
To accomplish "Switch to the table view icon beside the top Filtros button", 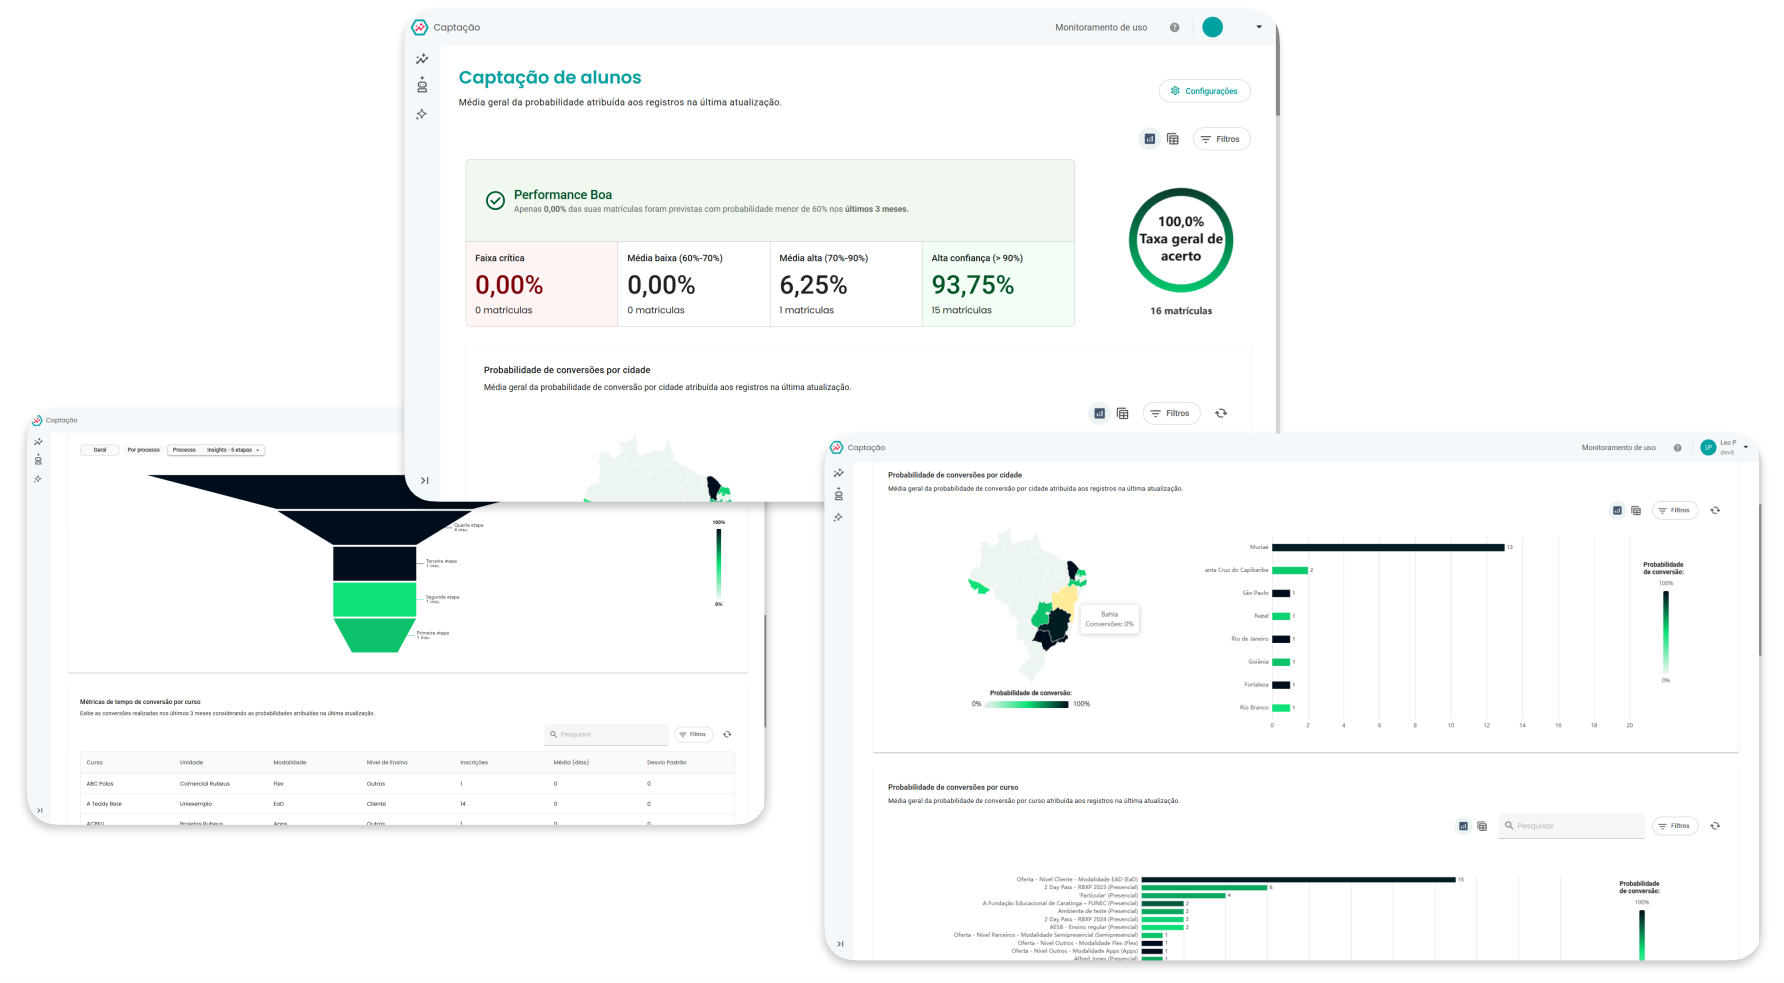I will [1173, 139].
